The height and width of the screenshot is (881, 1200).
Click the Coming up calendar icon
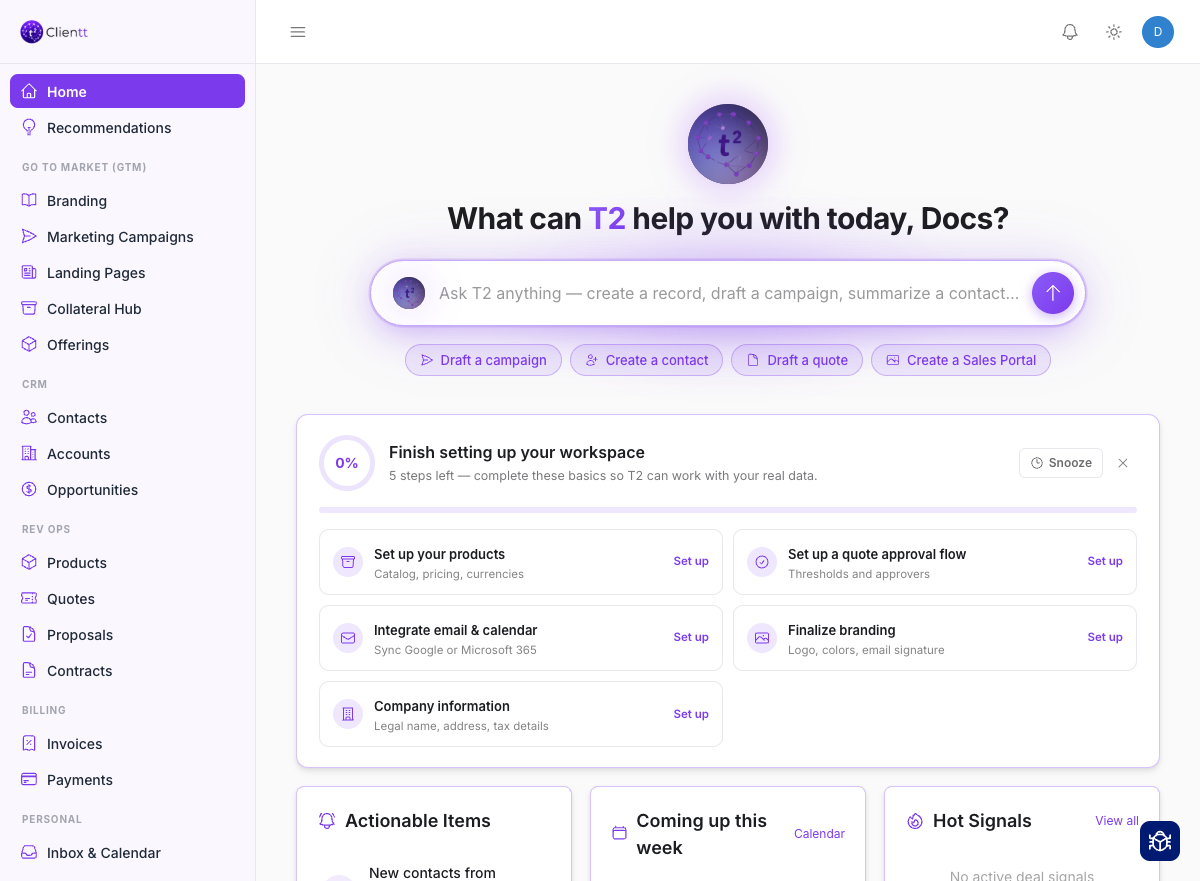(x=619, y=833)
